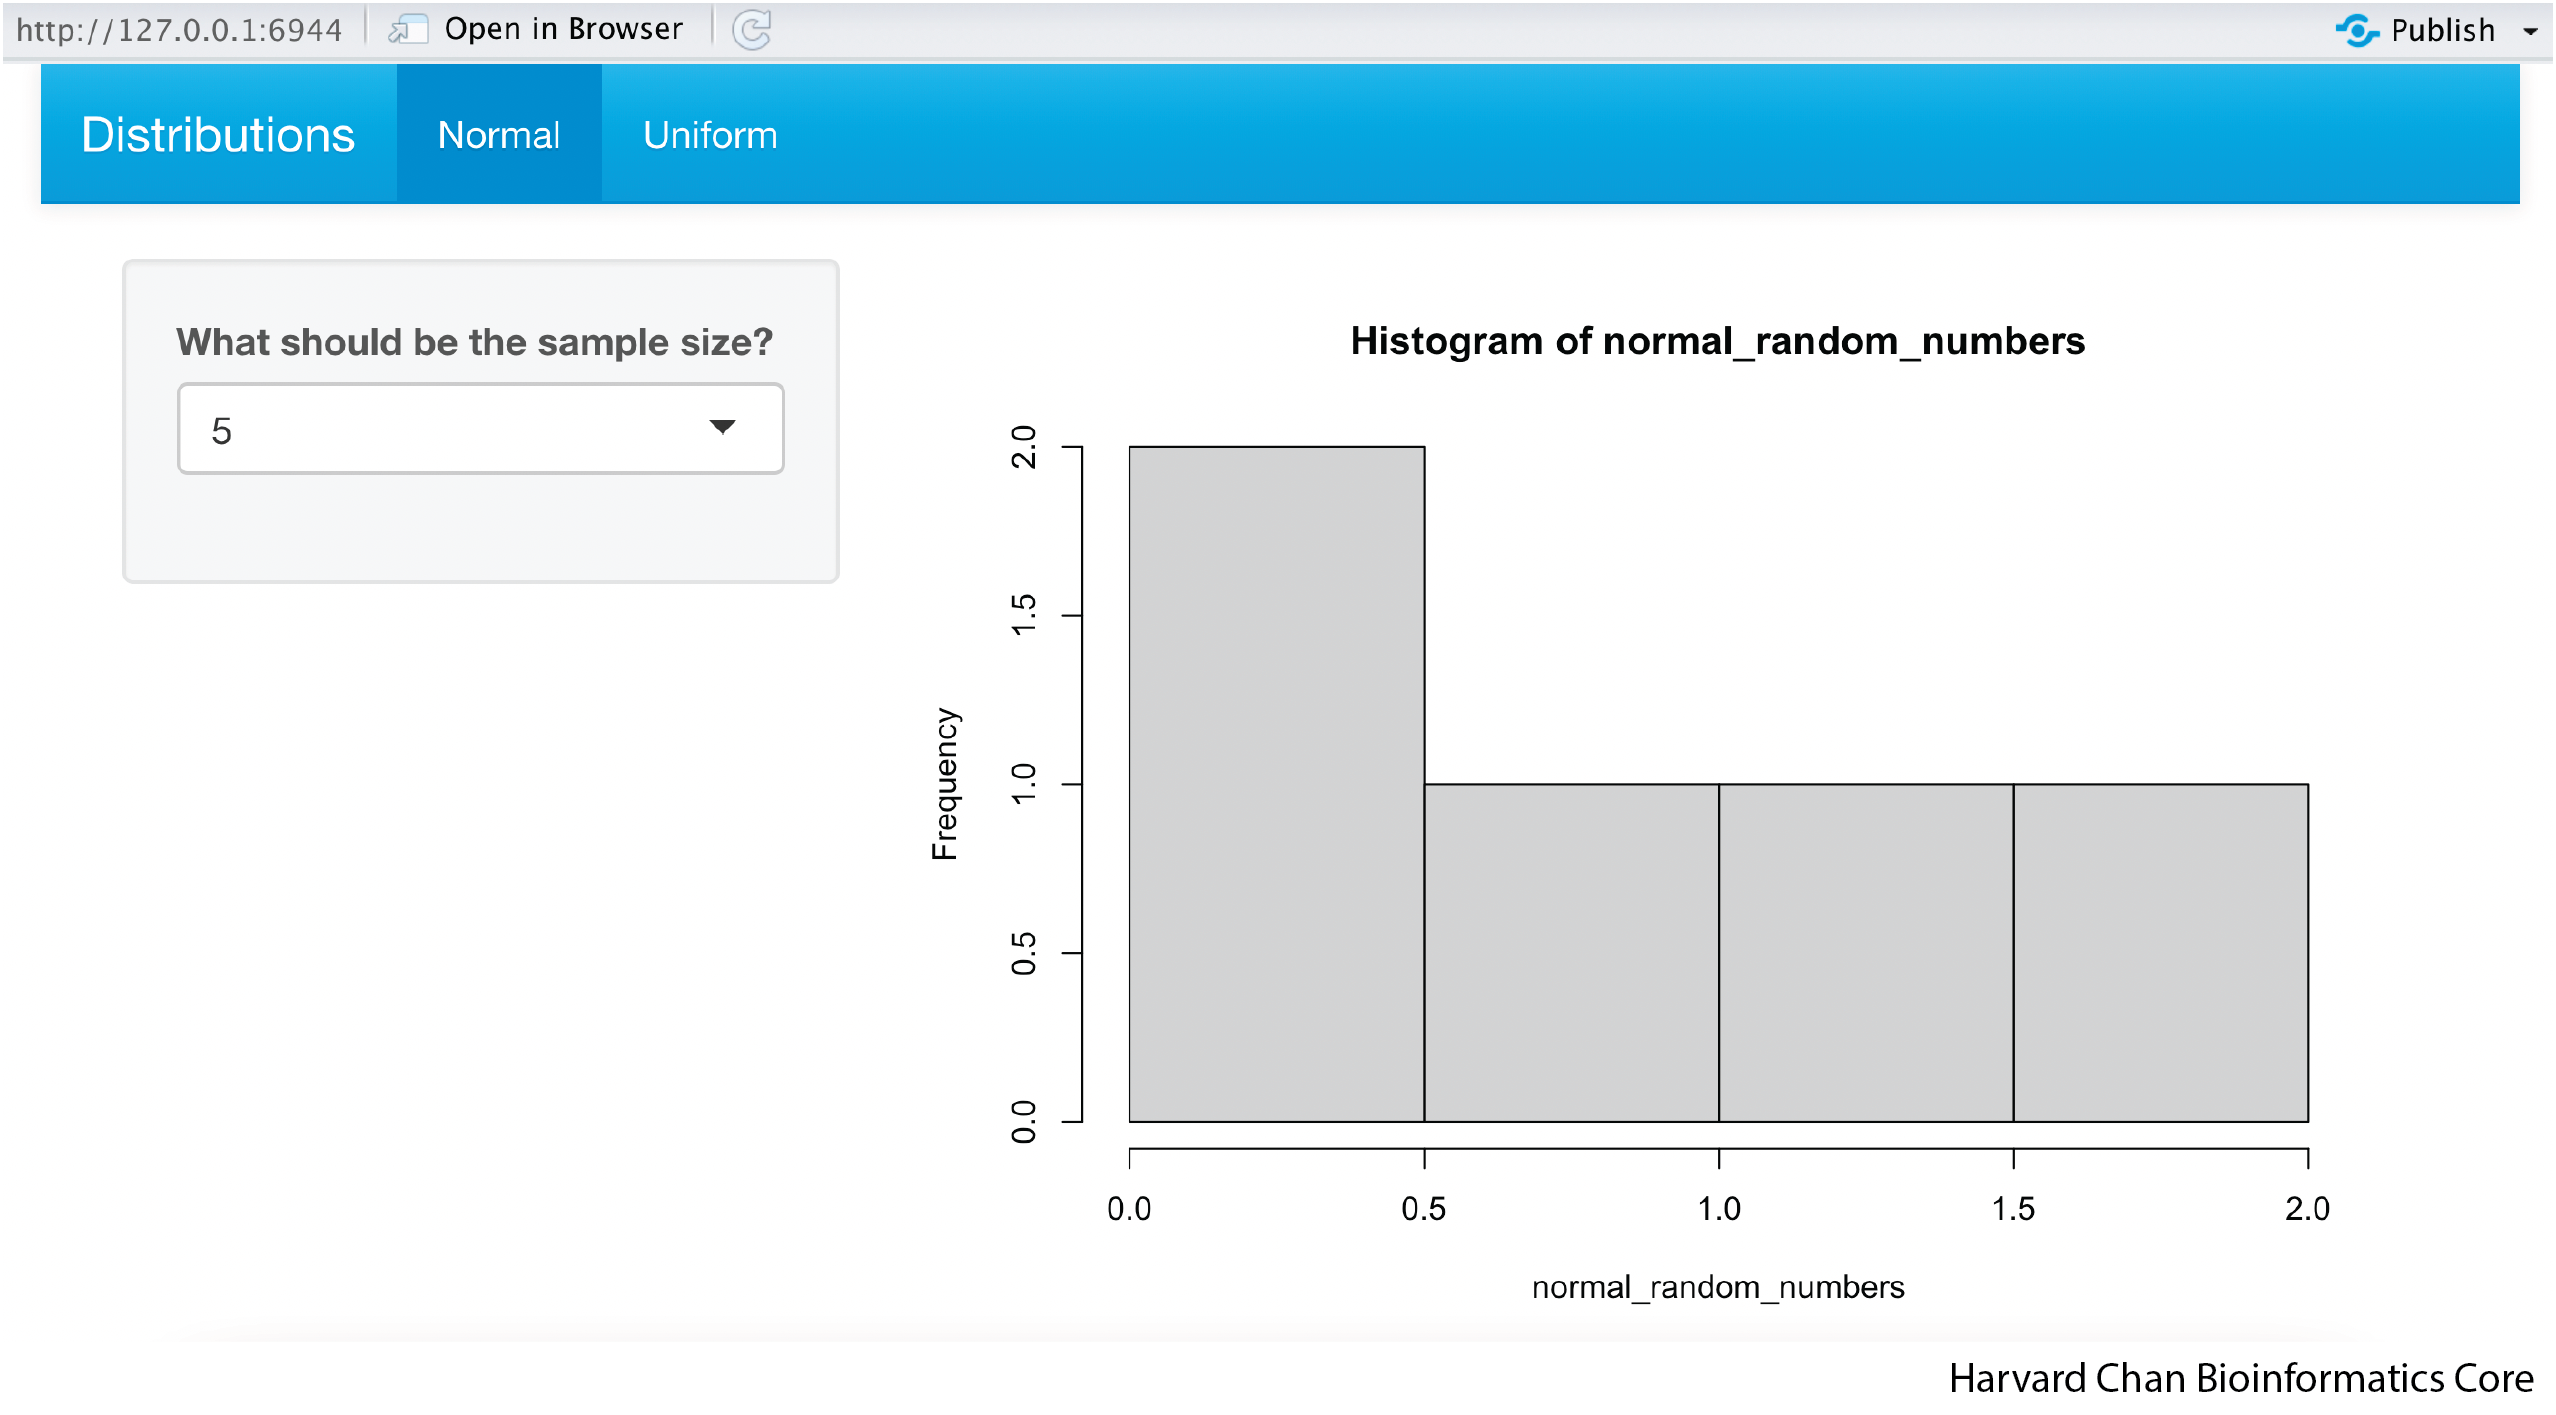The image size is (2556, 1415).
Task: Click the histogram bar between 1.0 and 1.5
Action: 1865,952
